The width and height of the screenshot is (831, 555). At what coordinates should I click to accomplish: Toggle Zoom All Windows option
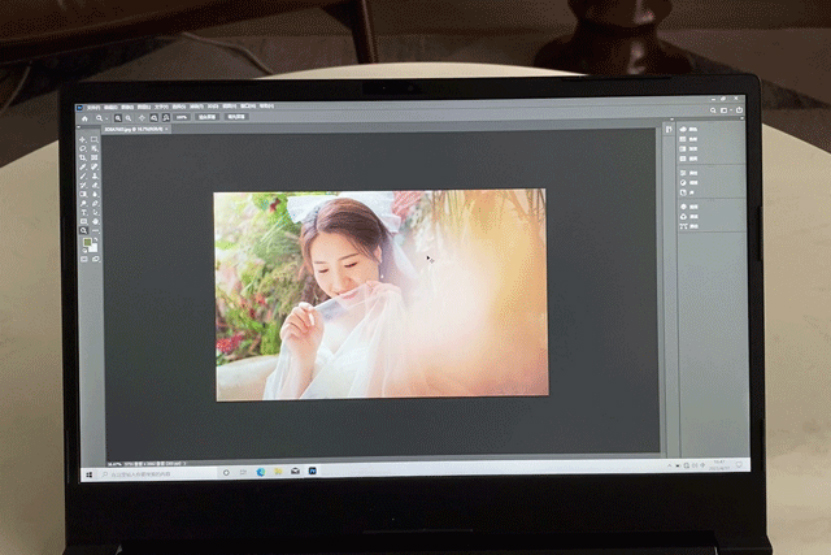coord(154,118)
